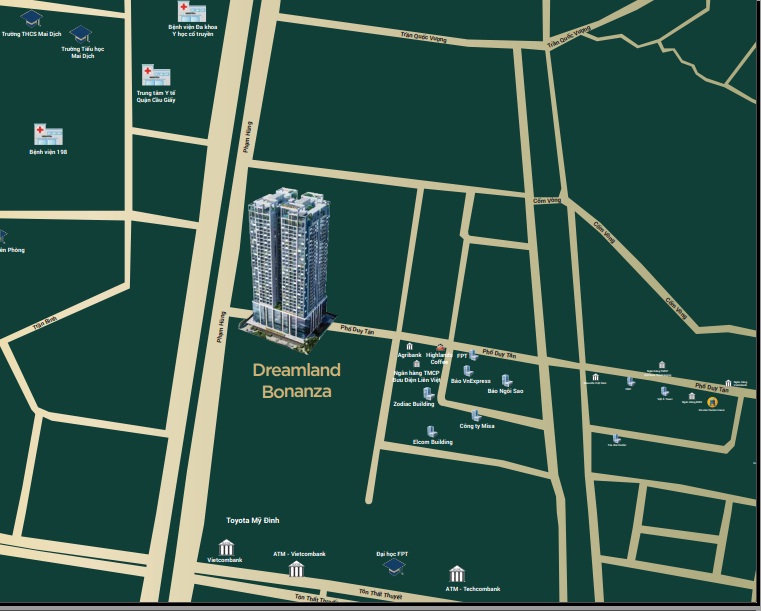The image size is (761, 611).
Task: Select the ATM - Techcombank bank icon
Action: [x=457, y=574]
